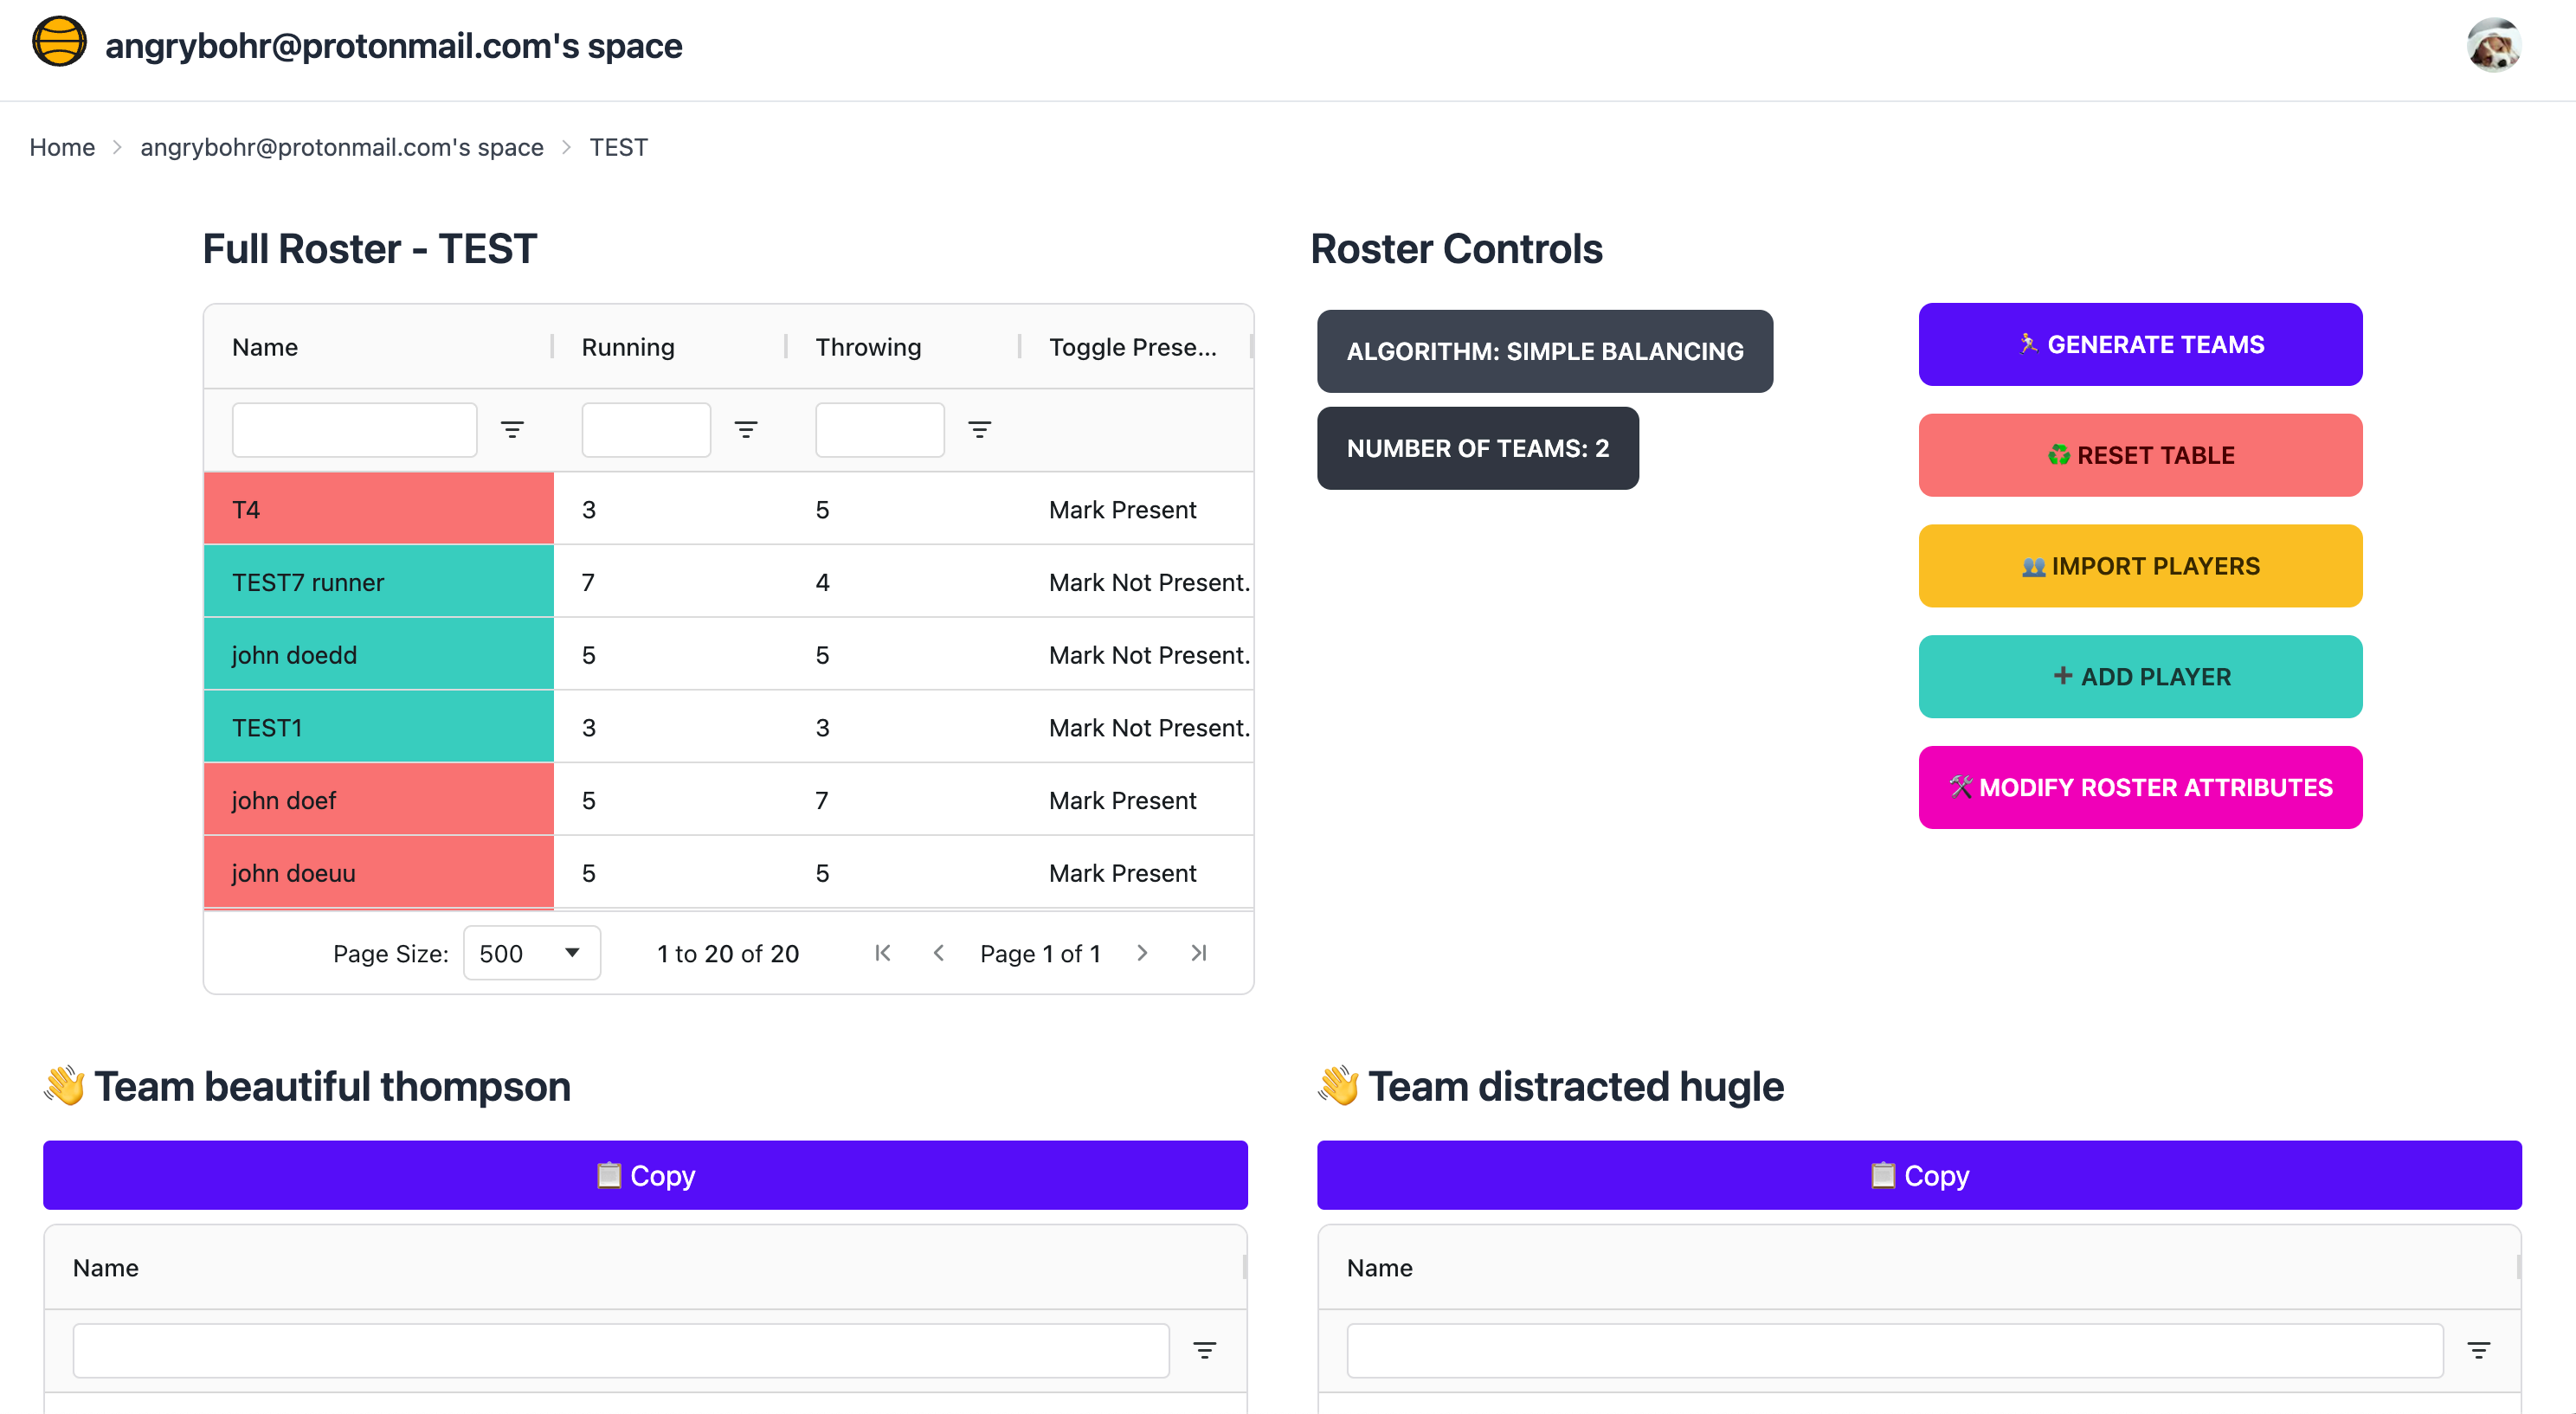The height and width of the screenshot is (1414, 2576).
Task: Open the Running column filter icon
Action: click(x=746, y=430)
